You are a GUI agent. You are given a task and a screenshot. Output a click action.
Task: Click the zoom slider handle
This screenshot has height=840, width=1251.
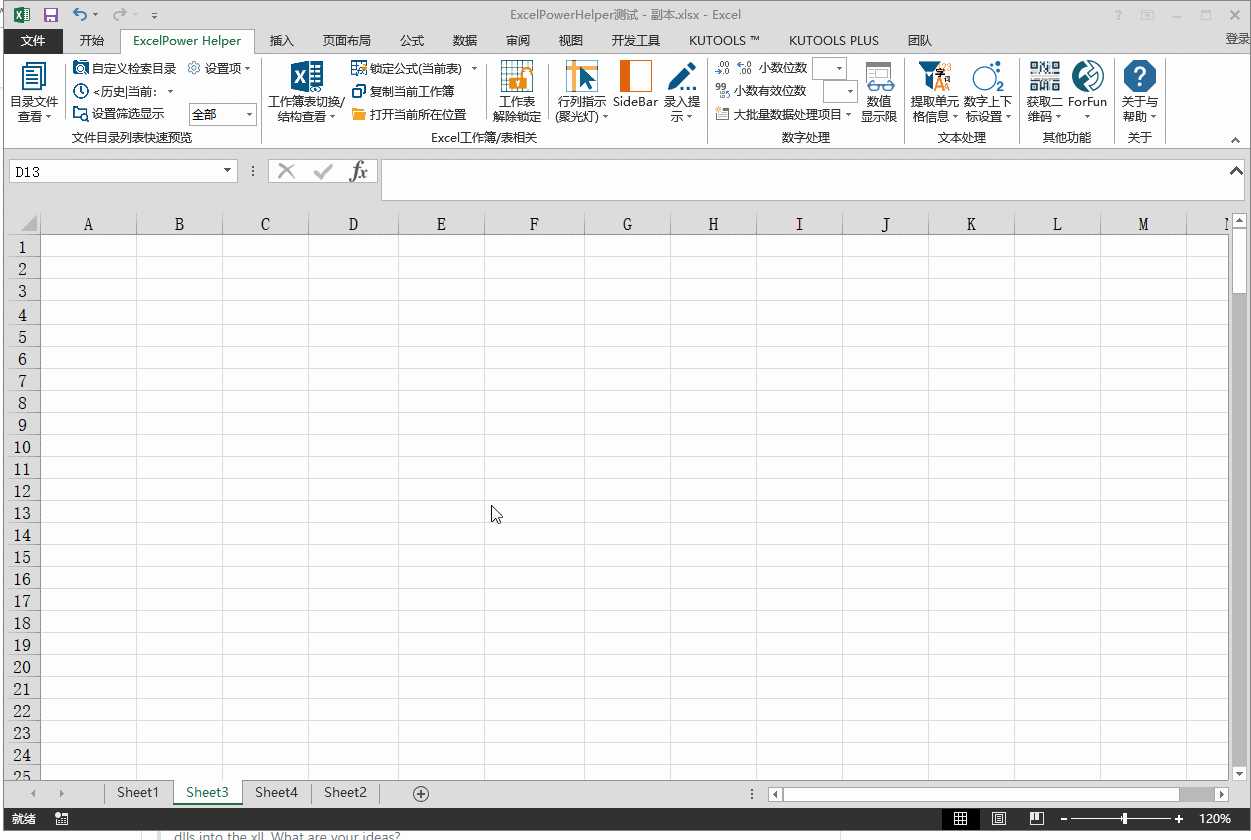(1125, 819)
